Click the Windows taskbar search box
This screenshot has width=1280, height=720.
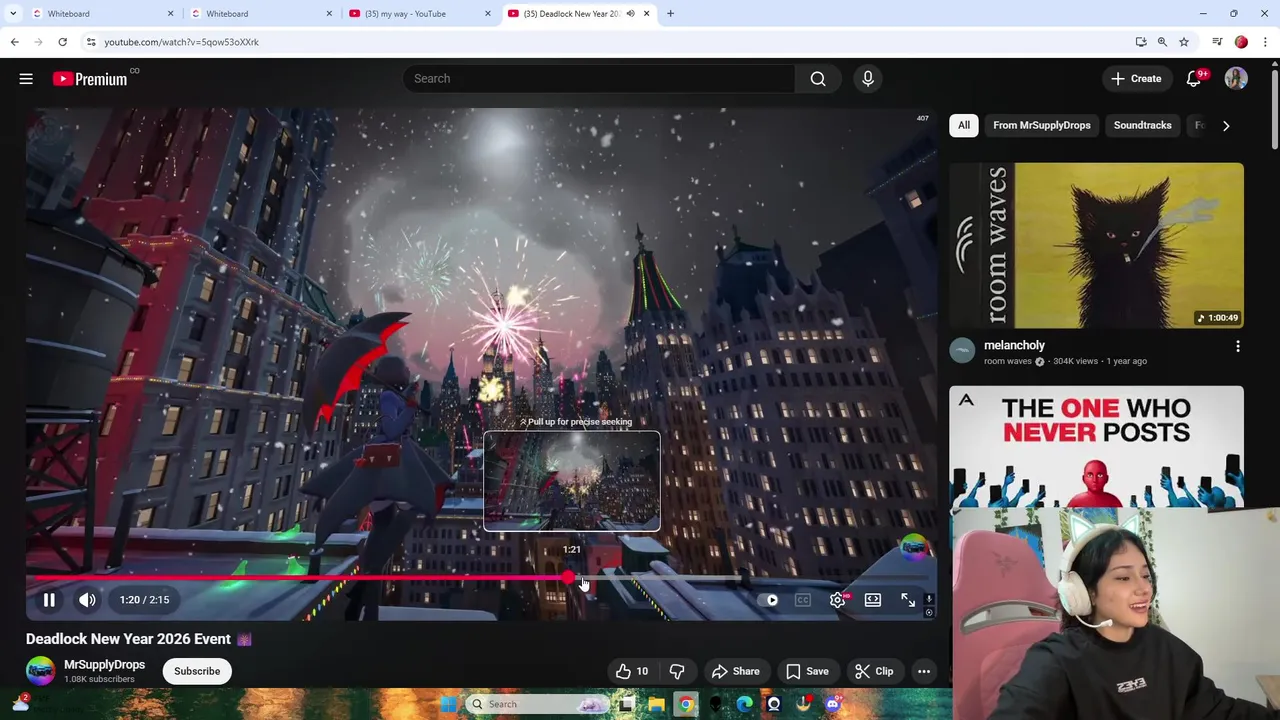tap(538, 704)
